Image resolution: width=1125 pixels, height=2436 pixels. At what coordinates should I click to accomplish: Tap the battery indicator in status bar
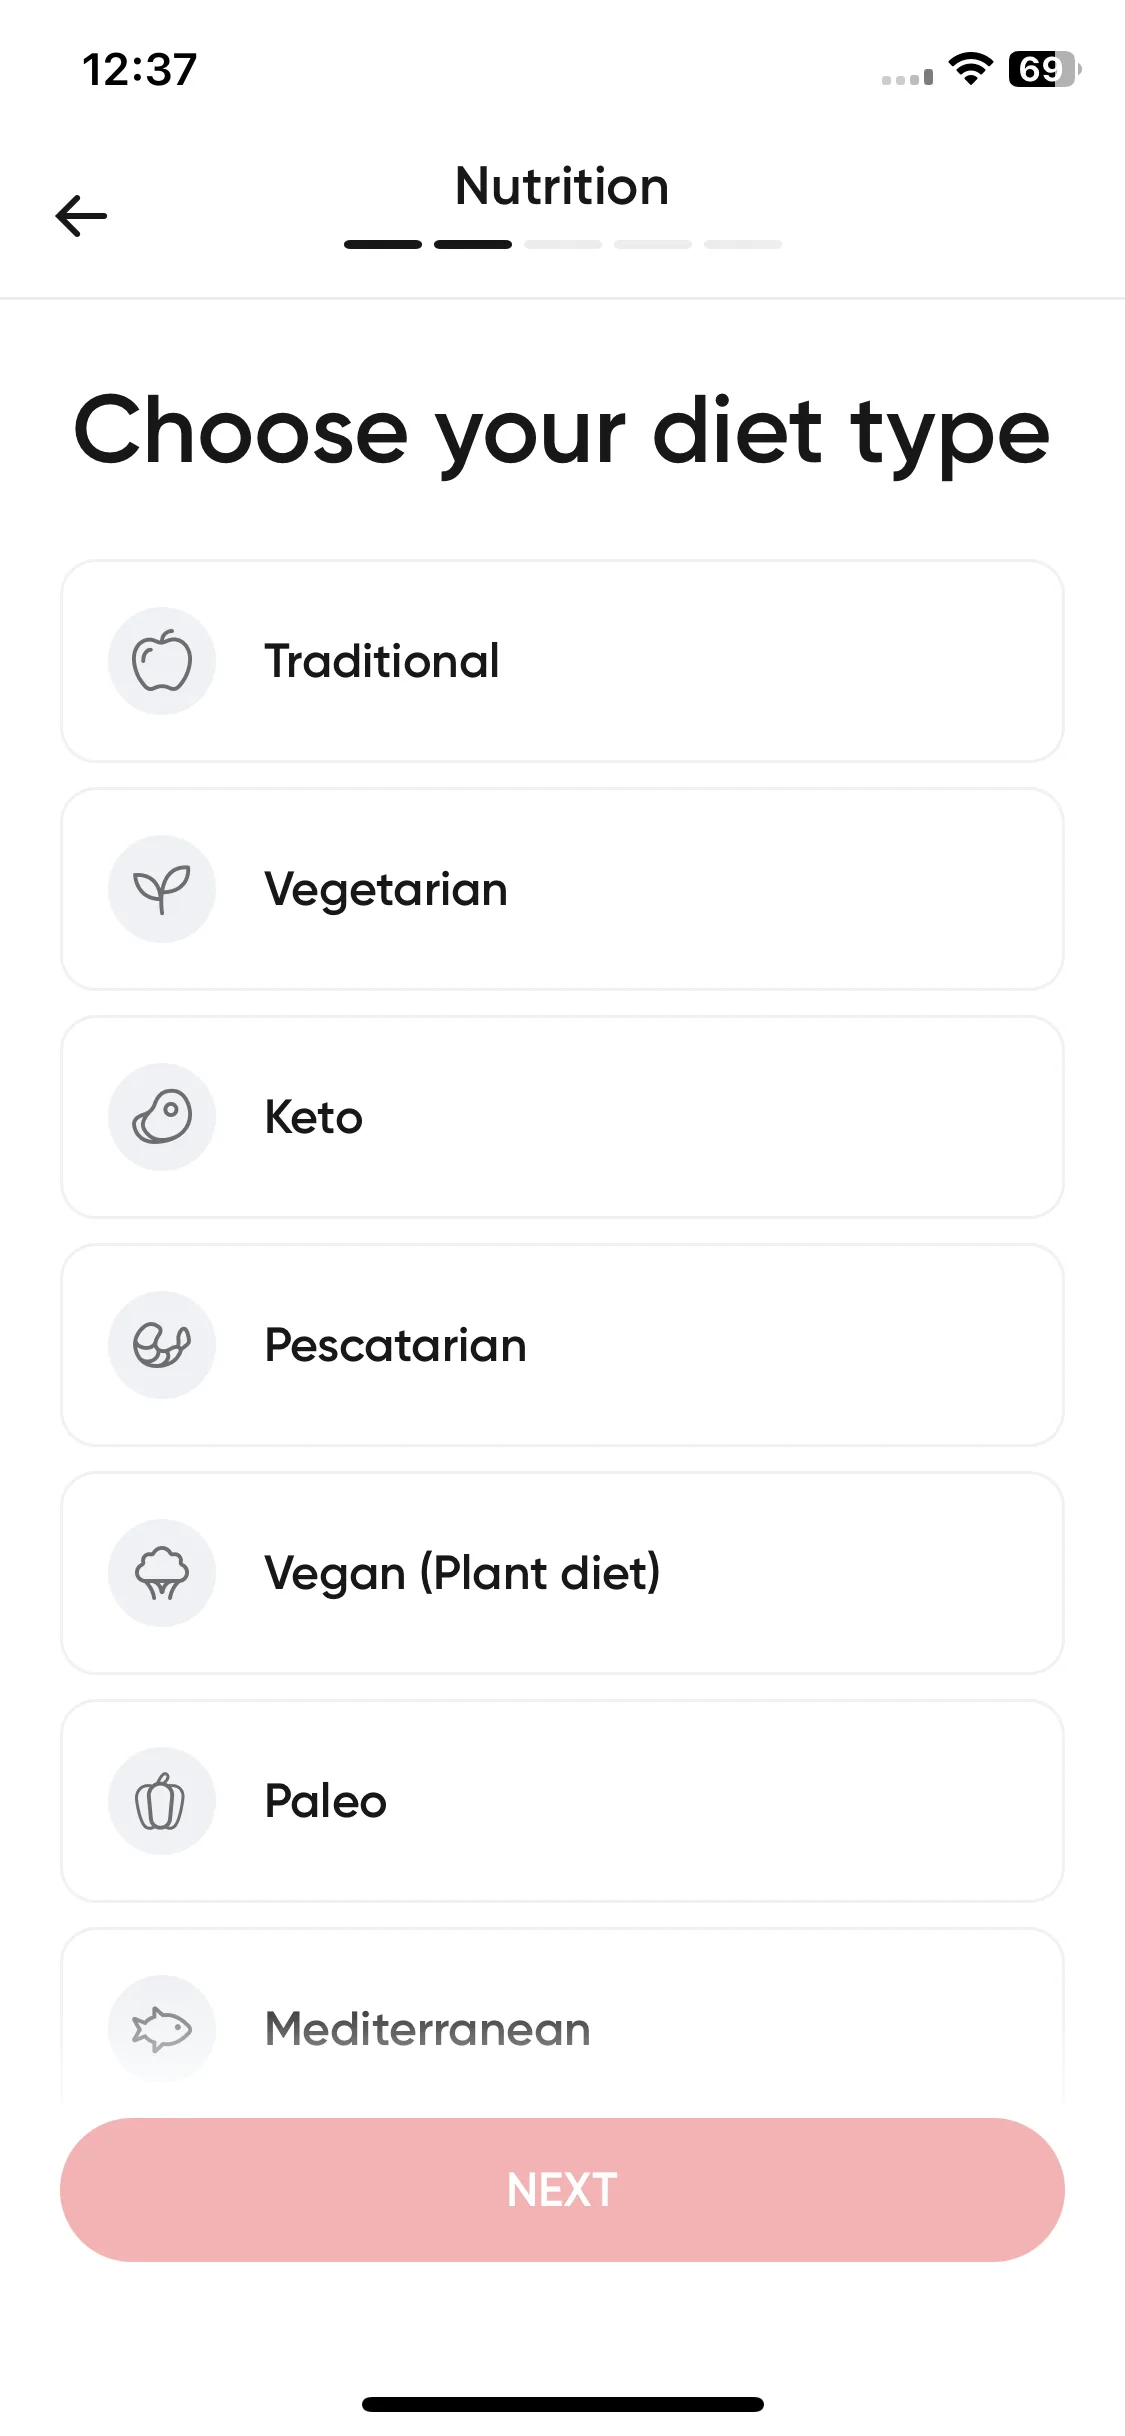click(x=1044, y=69)
